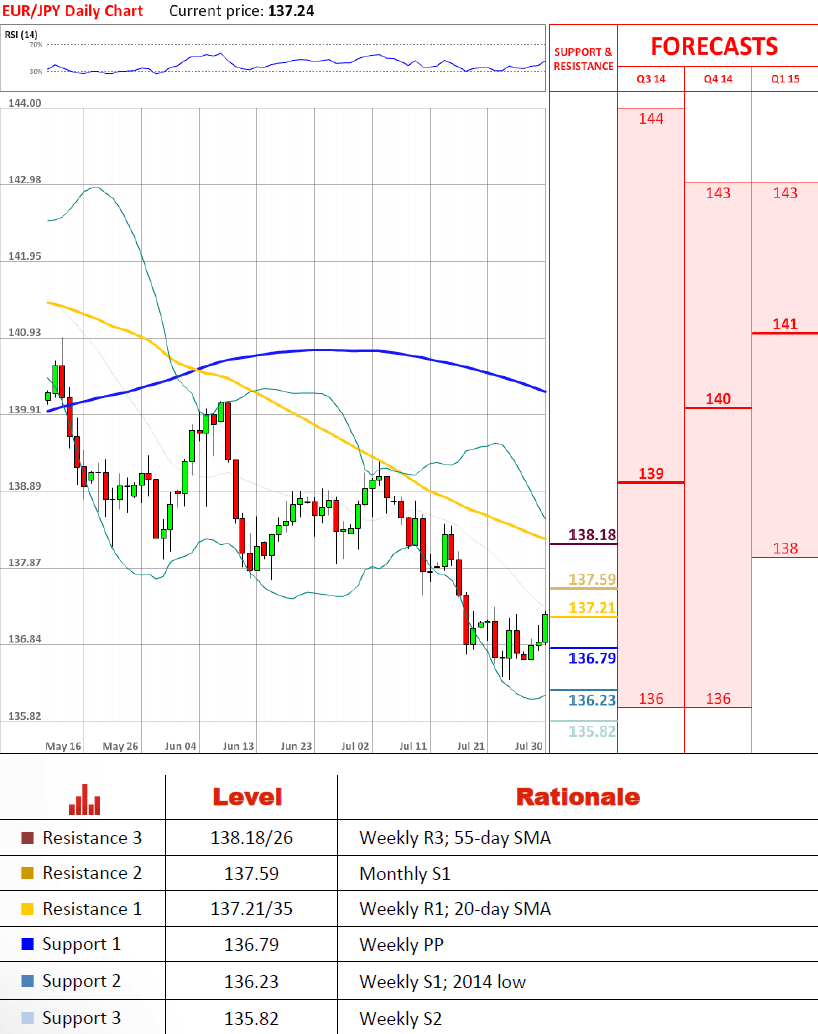Click the level value 138.18/26

[x=251, y=838]
